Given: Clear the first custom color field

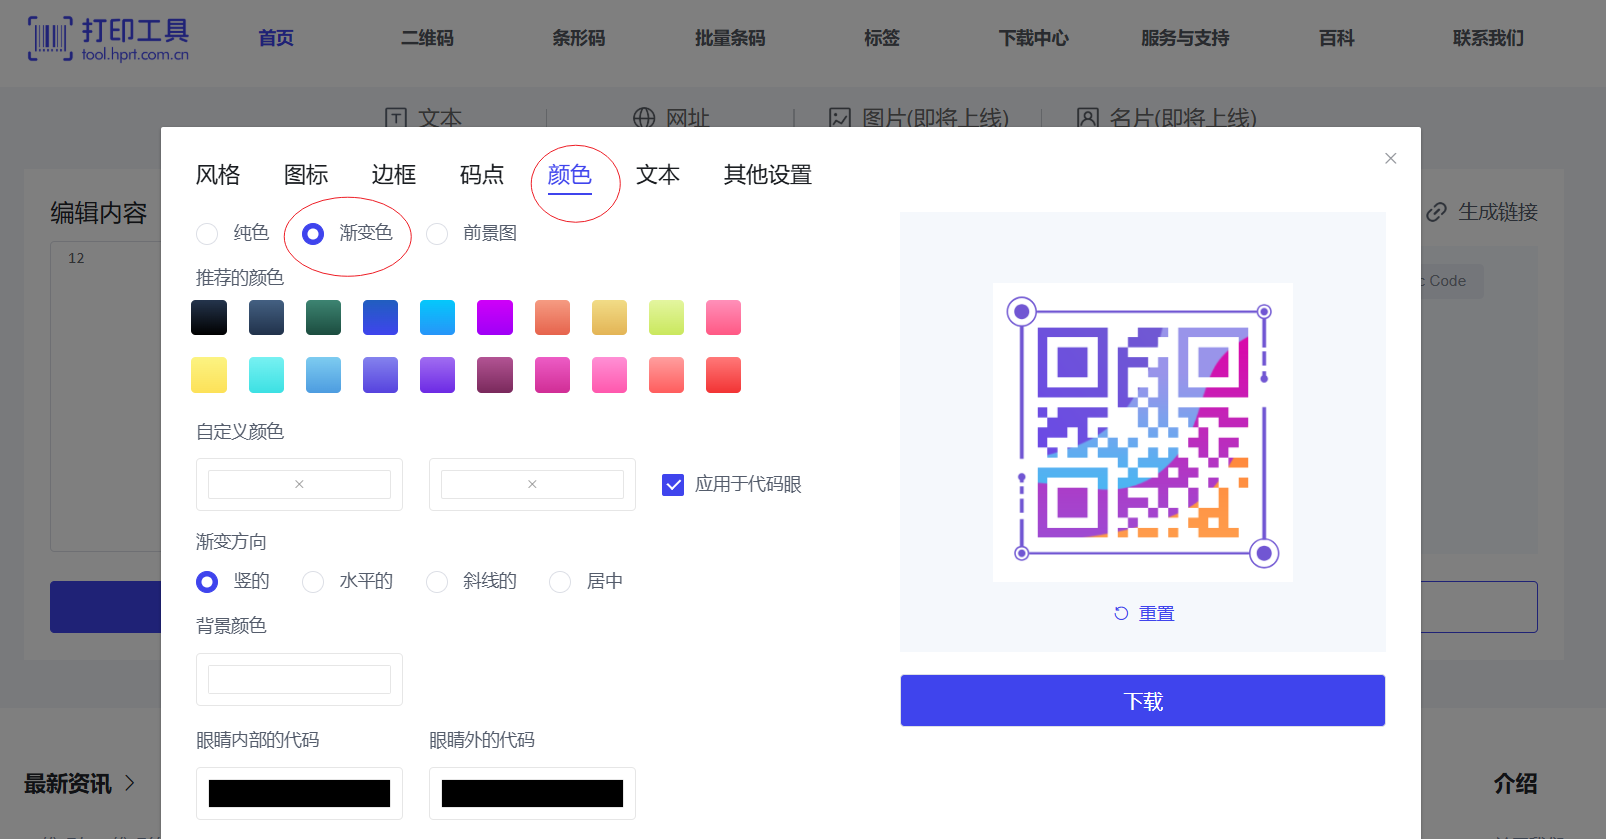Looking at the screenshot, I should [299, 484].
